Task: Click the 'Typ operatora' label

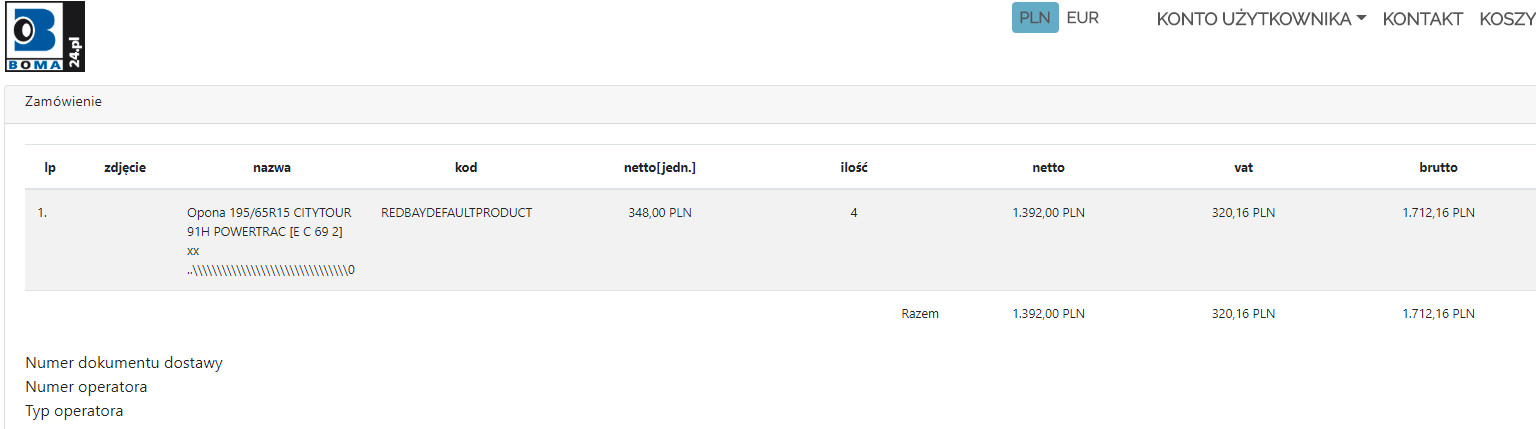Action: pyautogui.click(x=75, y=411)
